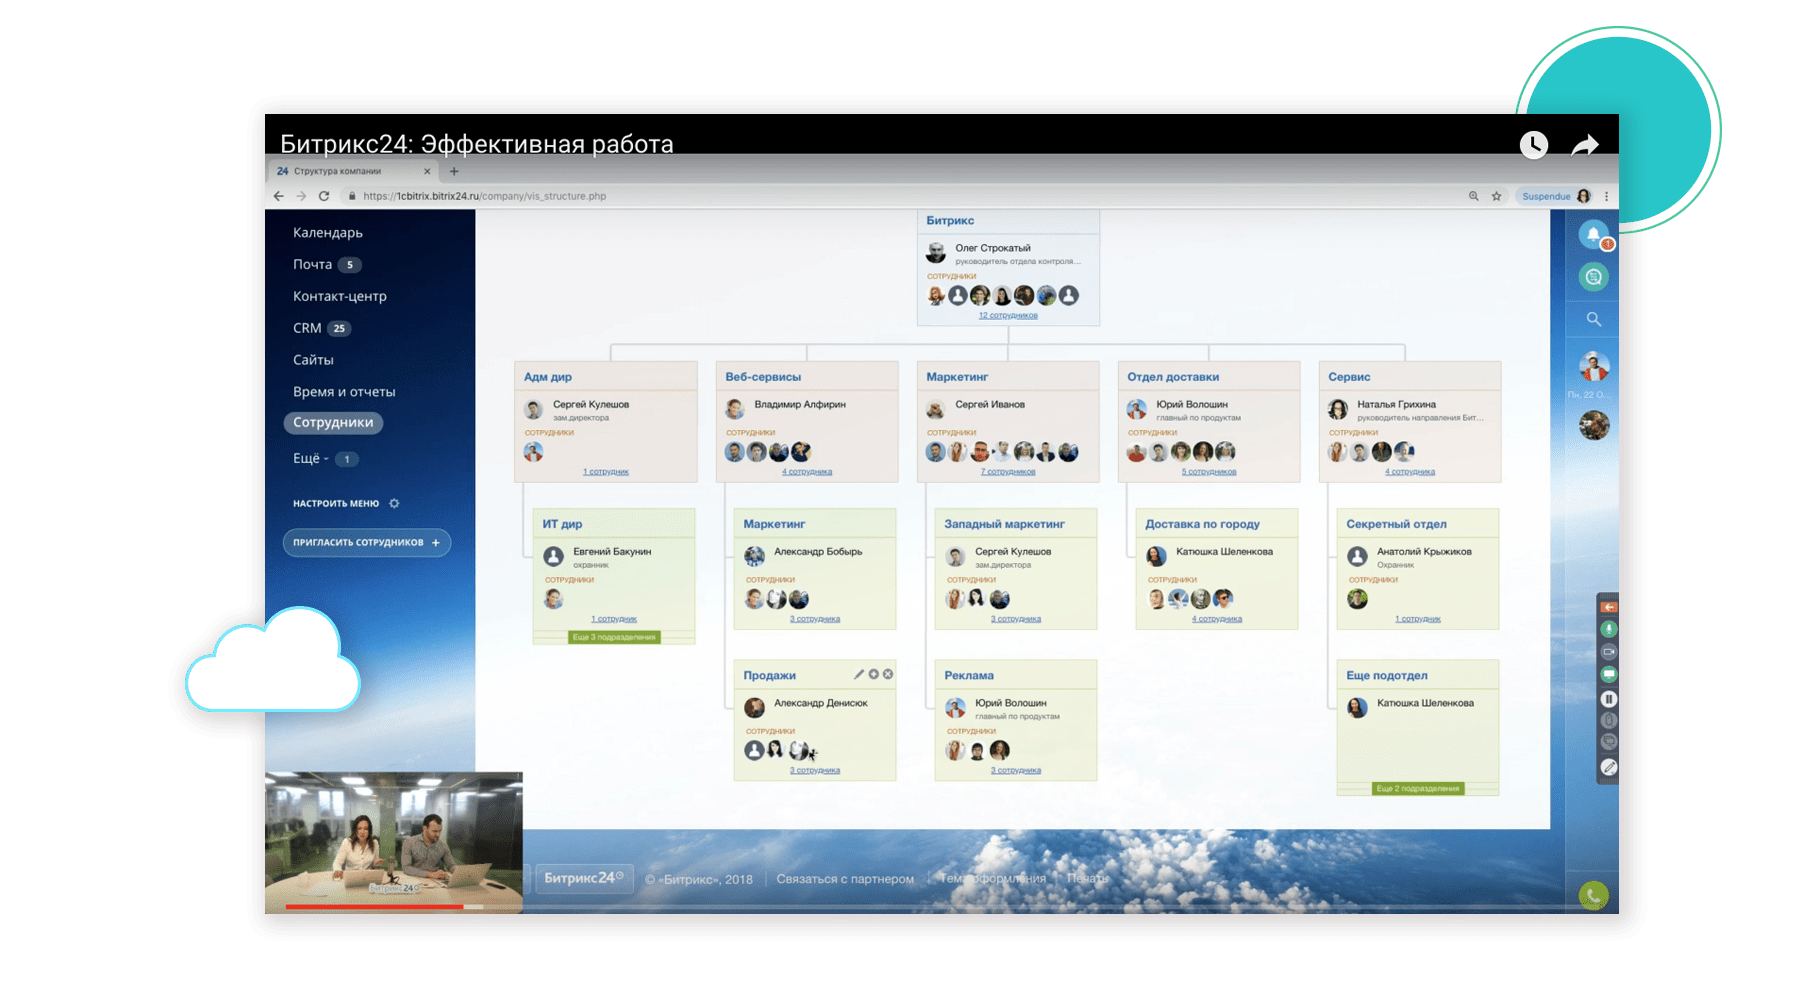Viewport: 1800px width, 1000px height.
Task: Expand 'Еще 2 подразделения' under Еще подотдел
Action: (1417, 789)
